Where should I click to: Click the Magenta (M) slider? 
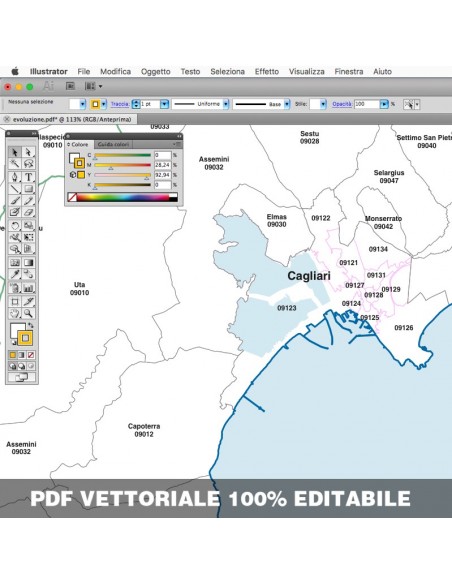(122, 165)
